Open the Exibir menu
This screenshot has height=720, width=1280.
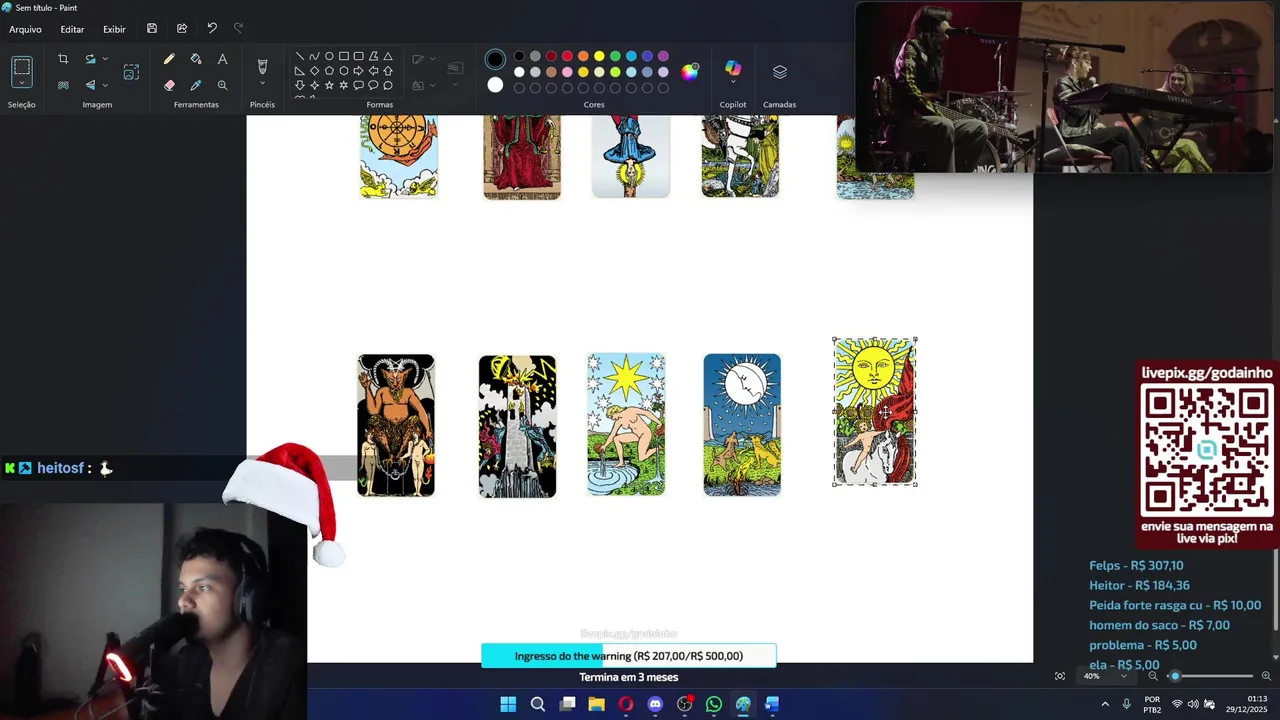tap(114, 29)
